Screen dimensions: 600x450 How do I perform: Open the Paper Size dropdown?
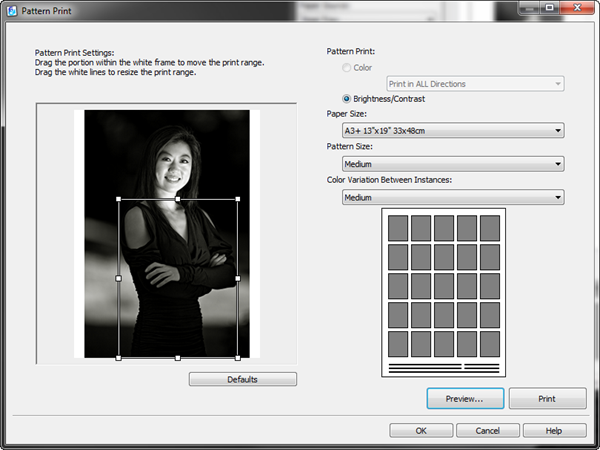[x=453, y=130]
